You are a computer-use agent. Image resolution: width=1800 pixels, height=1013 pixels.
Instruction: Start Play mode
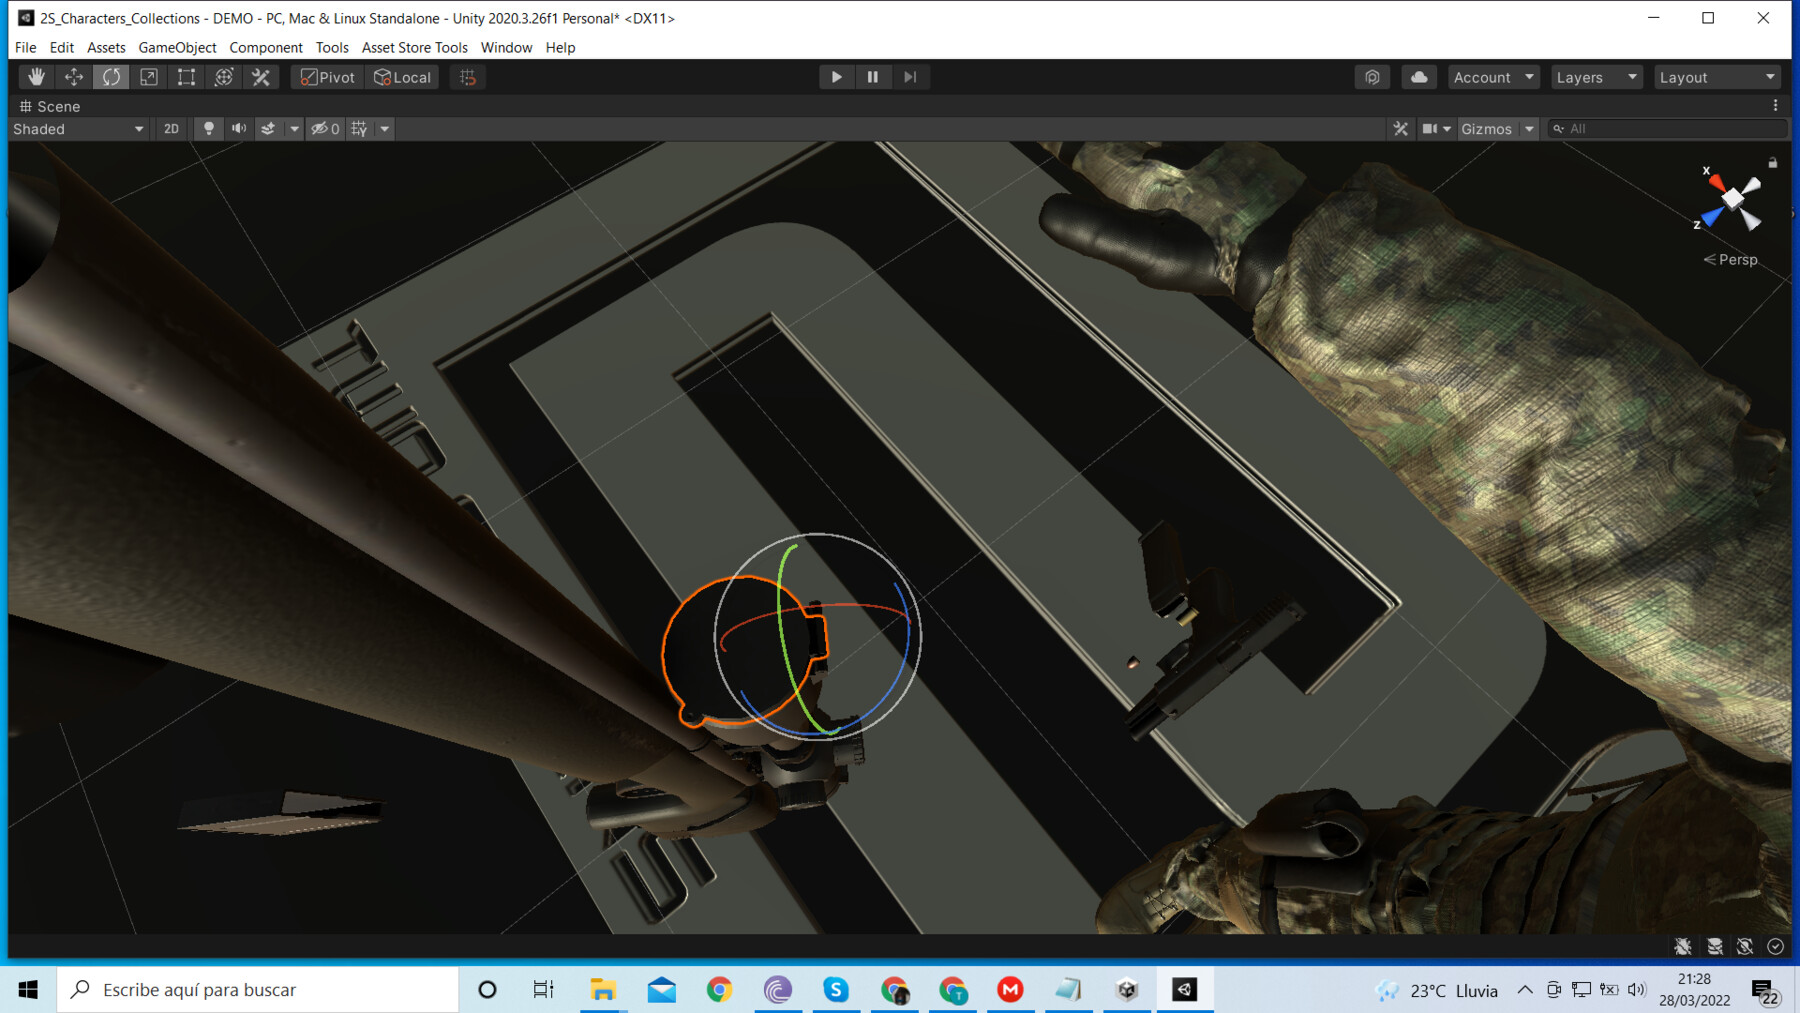(836, 77)
